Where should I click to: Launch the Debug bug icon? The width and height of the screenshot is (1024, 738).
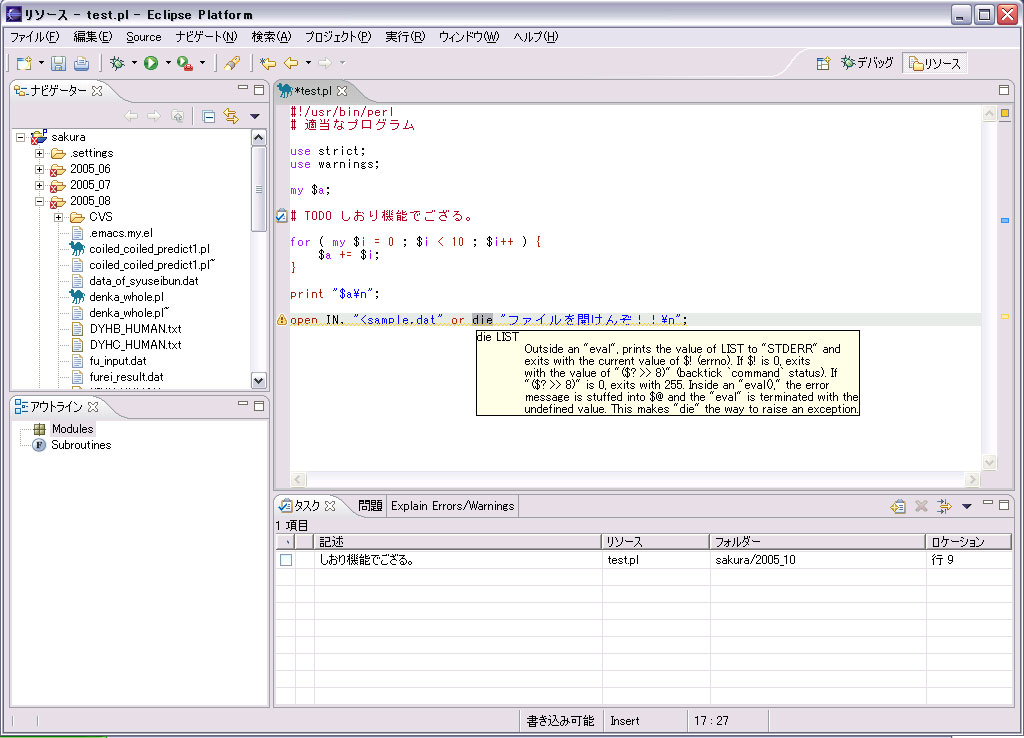tap(117, 63)
